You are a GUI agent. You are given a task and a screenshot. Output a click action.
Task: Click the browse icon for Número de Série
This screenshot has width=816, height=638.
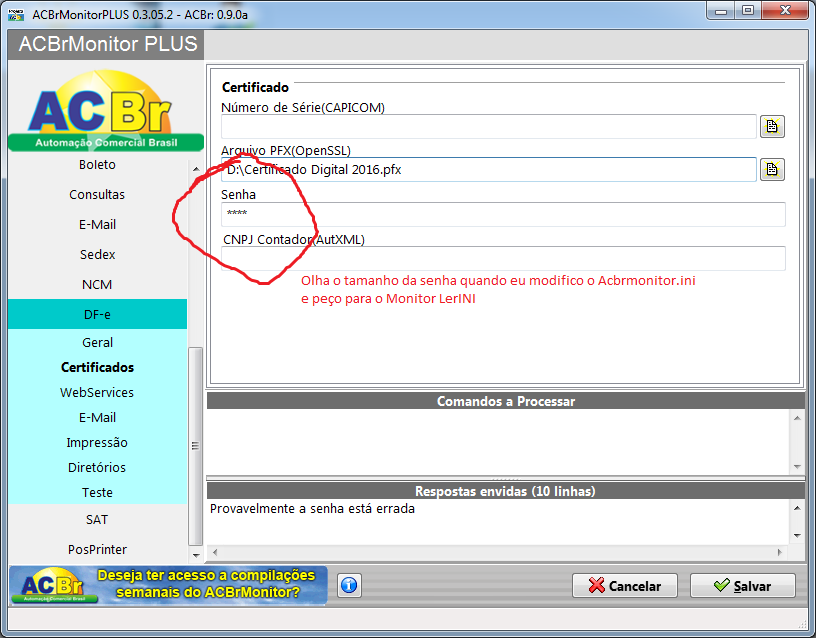772,126
